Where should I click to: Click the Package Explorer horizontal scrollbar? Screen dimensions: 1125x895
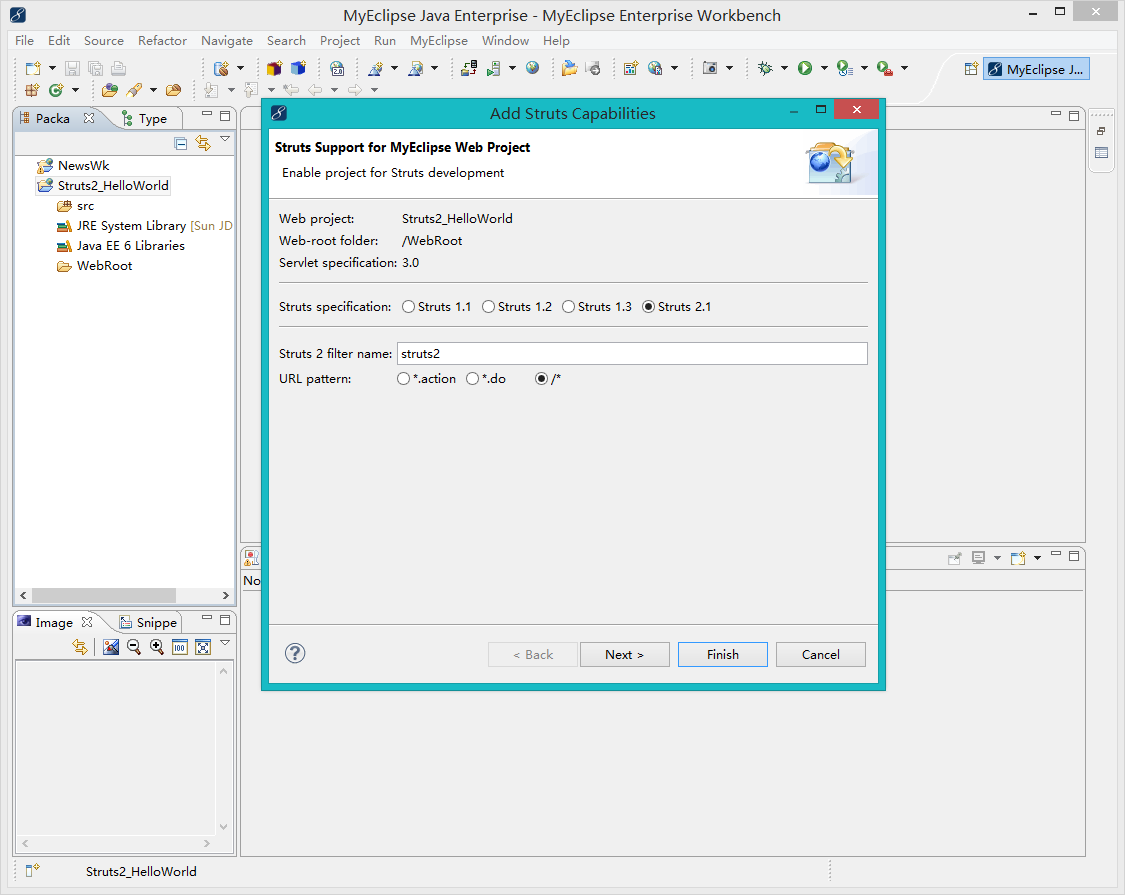point(104,595)
